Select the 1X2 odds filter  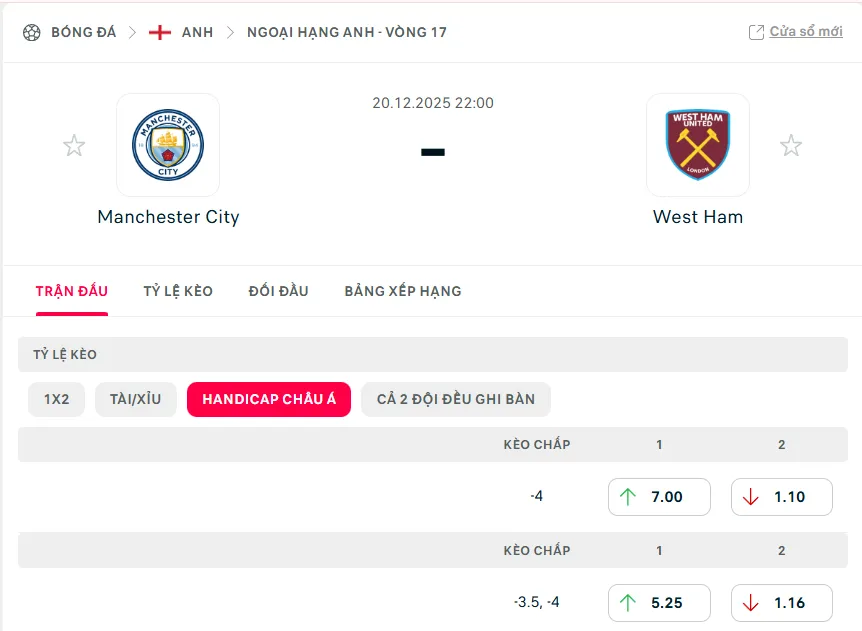[x=56, y=399]
